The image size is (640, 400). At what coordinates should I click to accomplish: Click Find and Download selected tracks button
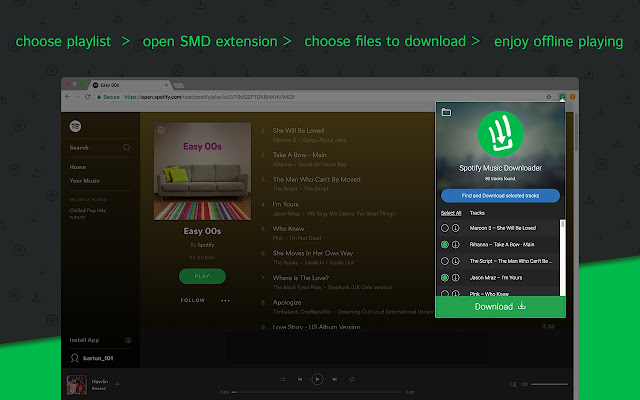pos(500,196)
